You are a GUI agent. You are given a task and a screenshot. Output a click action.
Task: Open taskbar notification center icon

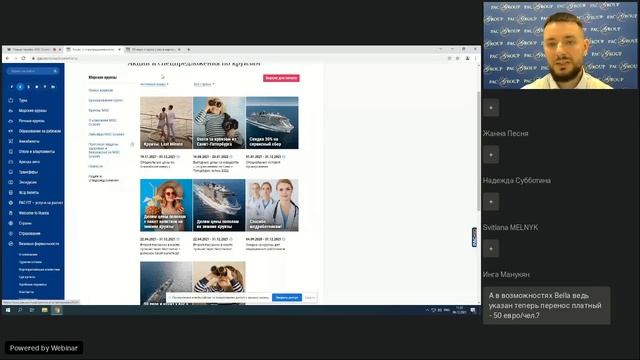473,310
